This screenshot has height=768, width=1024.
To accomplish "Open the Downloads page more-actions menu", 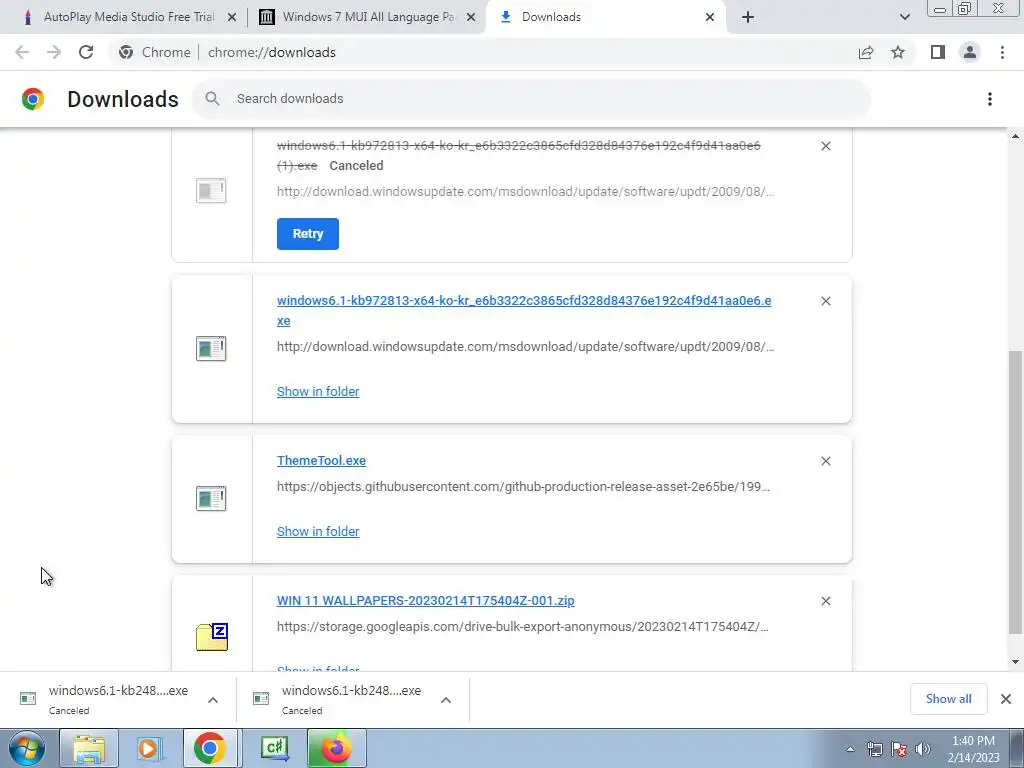I will pos(989,99).
